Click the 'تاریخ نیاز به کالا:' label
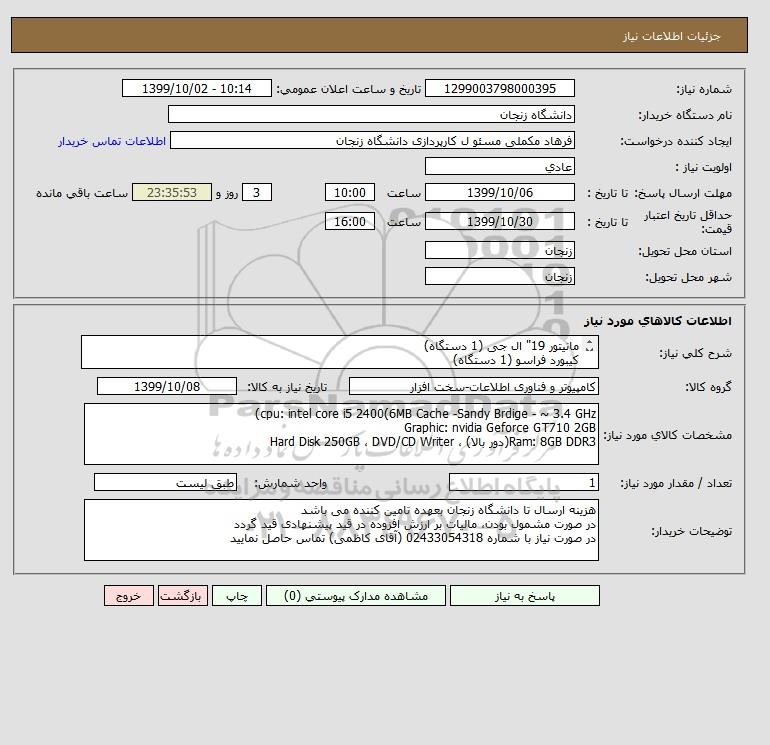The height and width of the screenshot is (745, 770). point(287,387)
